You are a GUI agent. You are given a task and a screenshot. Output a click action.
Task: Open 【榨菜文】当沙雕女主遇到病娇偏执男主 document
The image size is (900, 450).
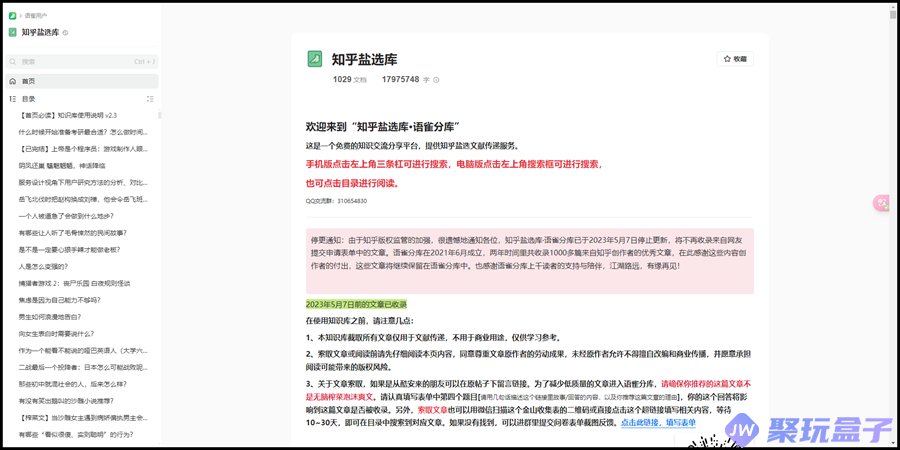point(83,417)
